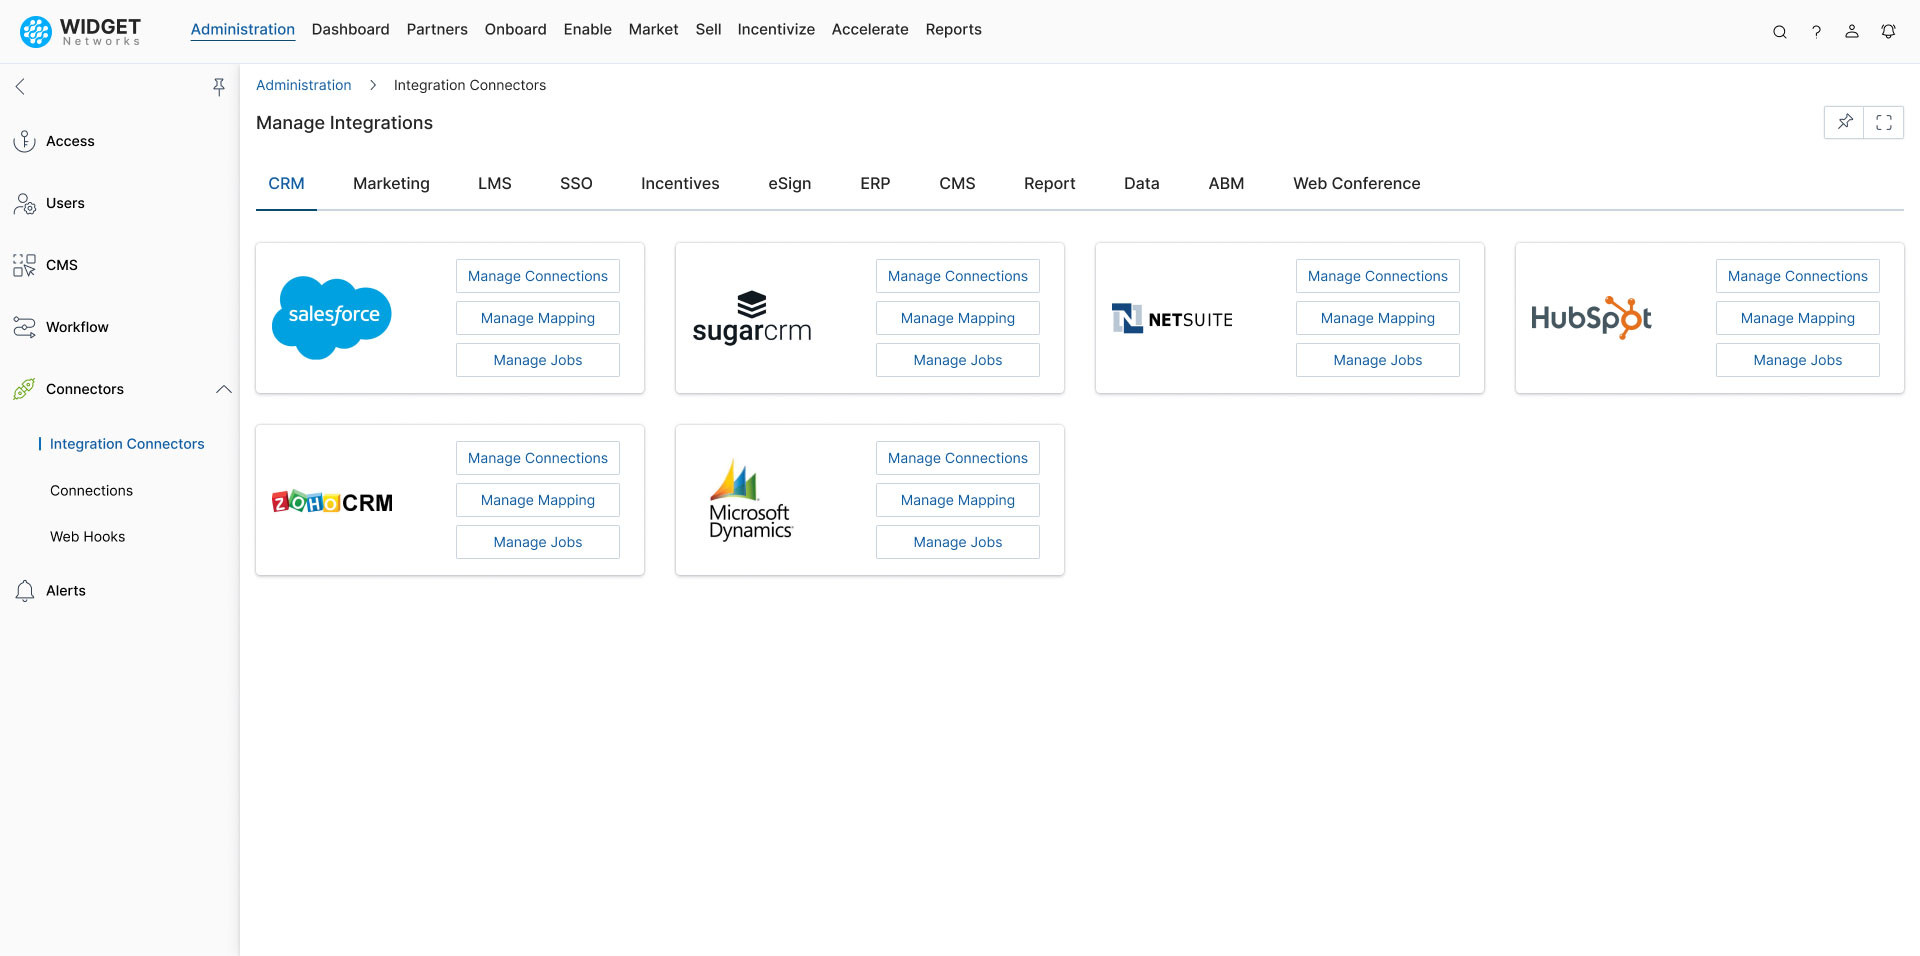Open SugarCRM Manage Jobs

[958, 360]
